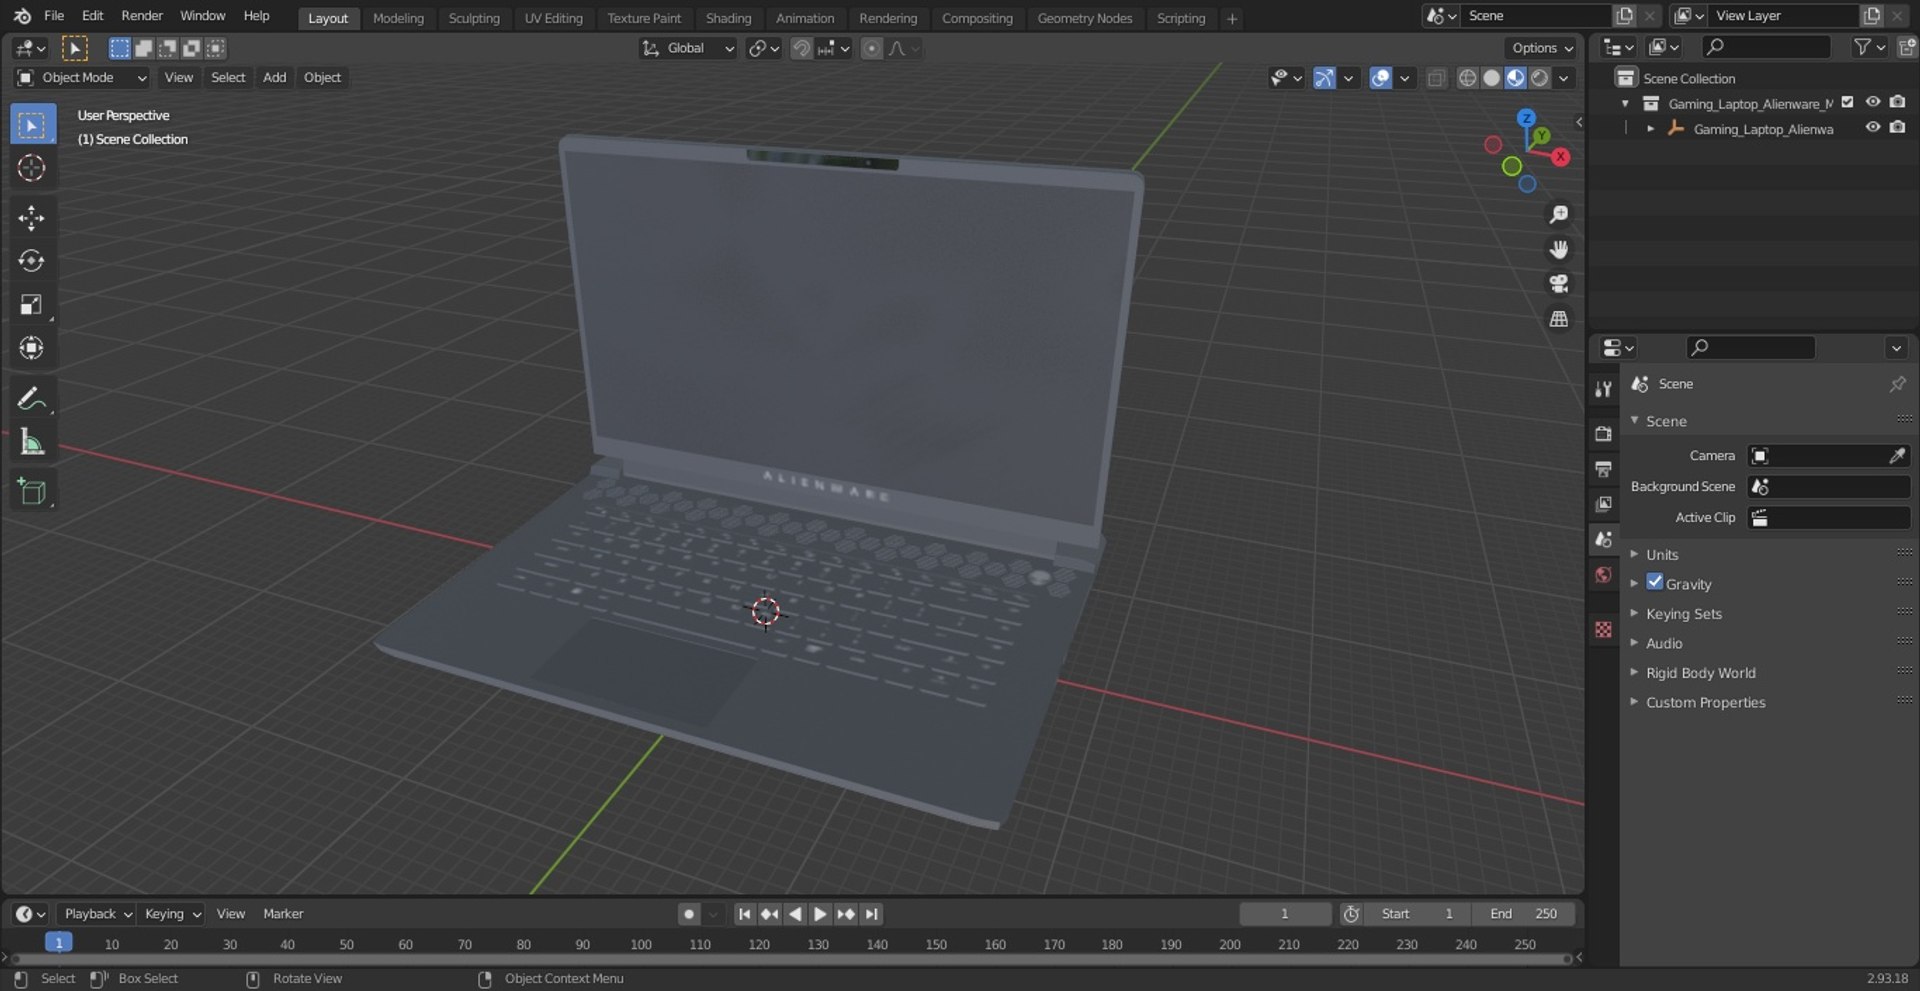The image size is (1920, 991).
Task: Click the timeline frame 1 marker
Action: pyautogui.click(x=58, y=943)
